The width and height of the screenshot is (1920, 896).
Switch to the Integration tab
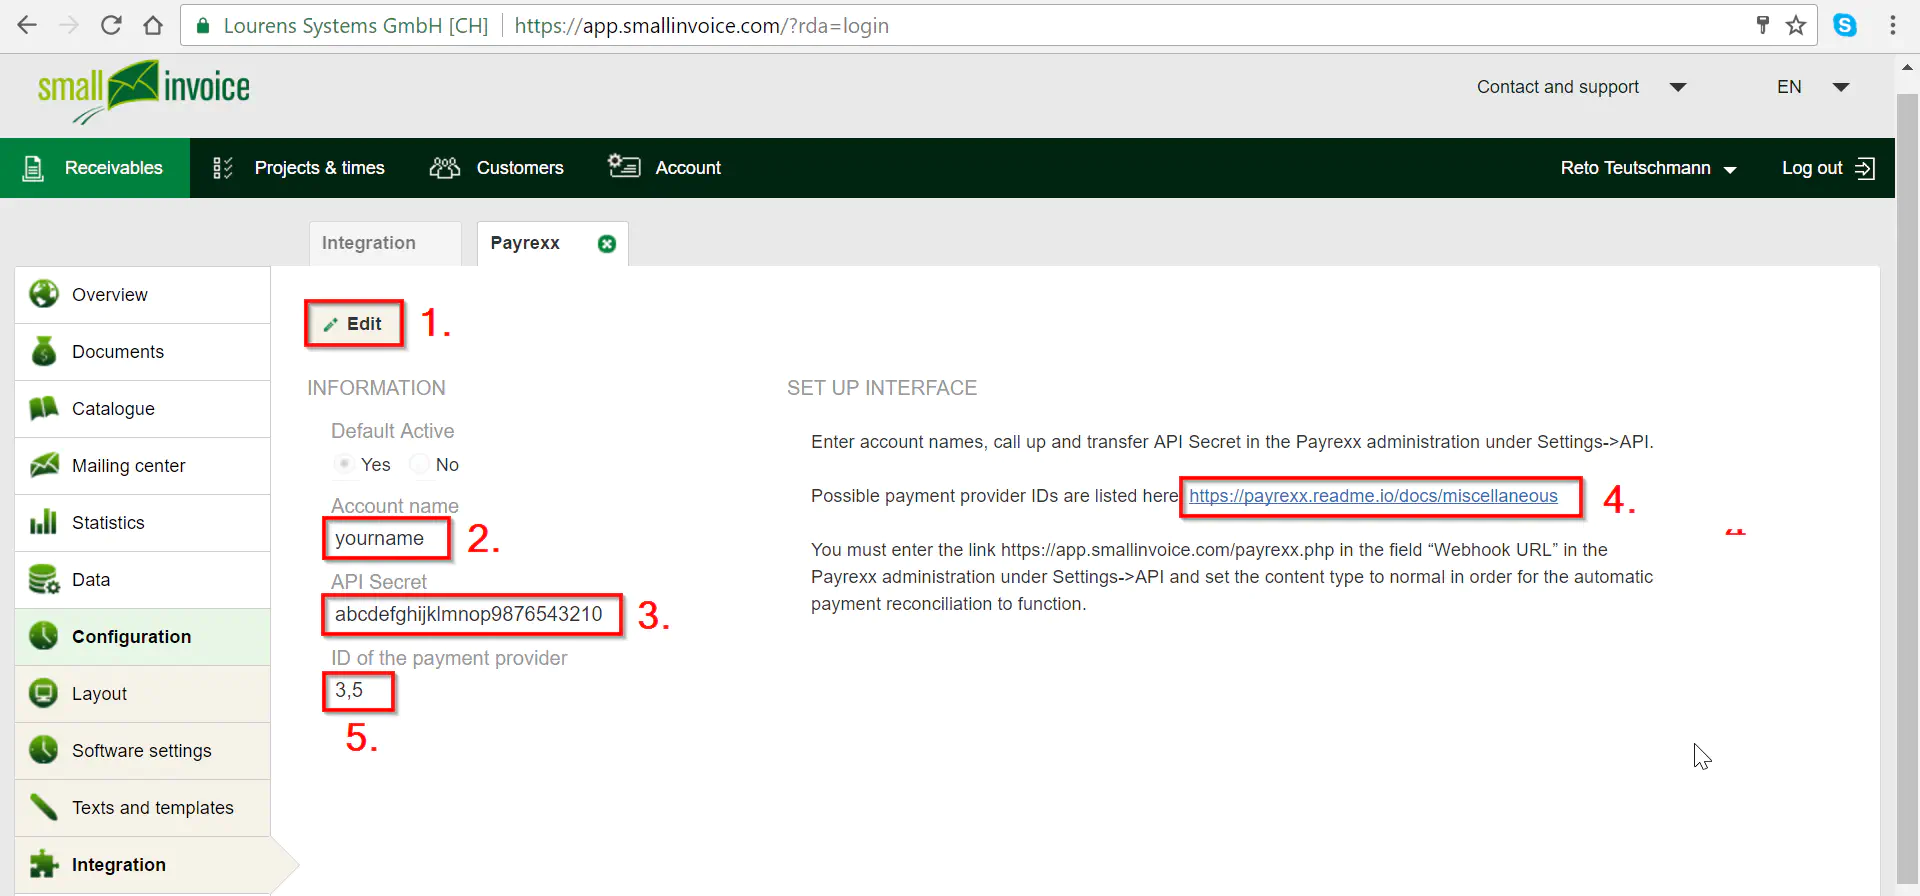pyautogui.click(x=368, y=243)
